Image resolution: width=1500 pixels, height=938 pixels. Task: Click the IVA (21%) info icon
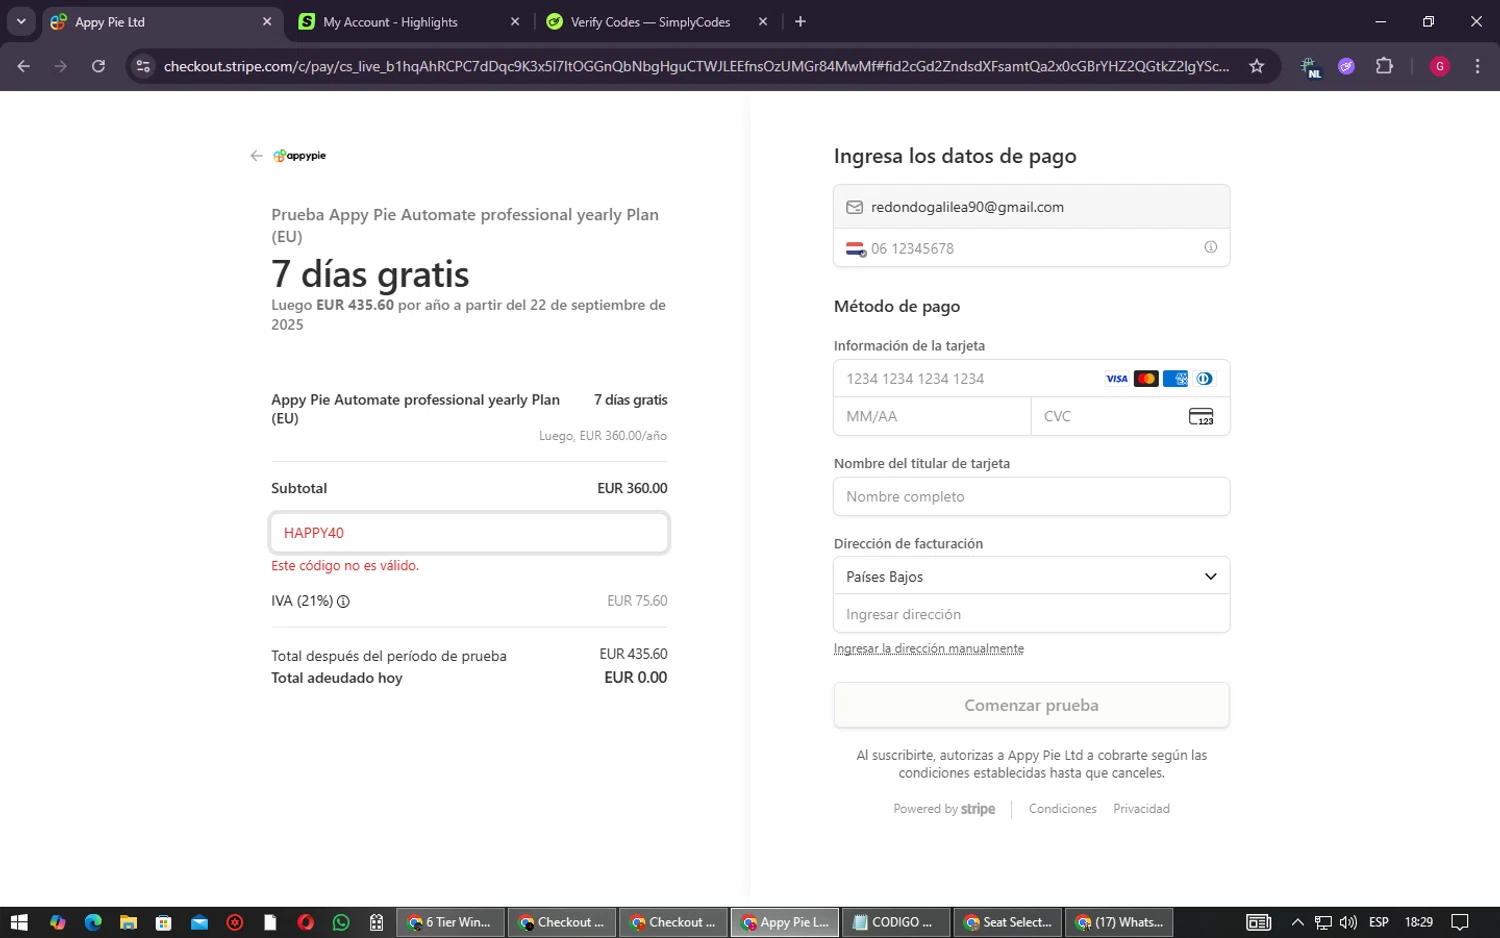click(x=343, y=602)
